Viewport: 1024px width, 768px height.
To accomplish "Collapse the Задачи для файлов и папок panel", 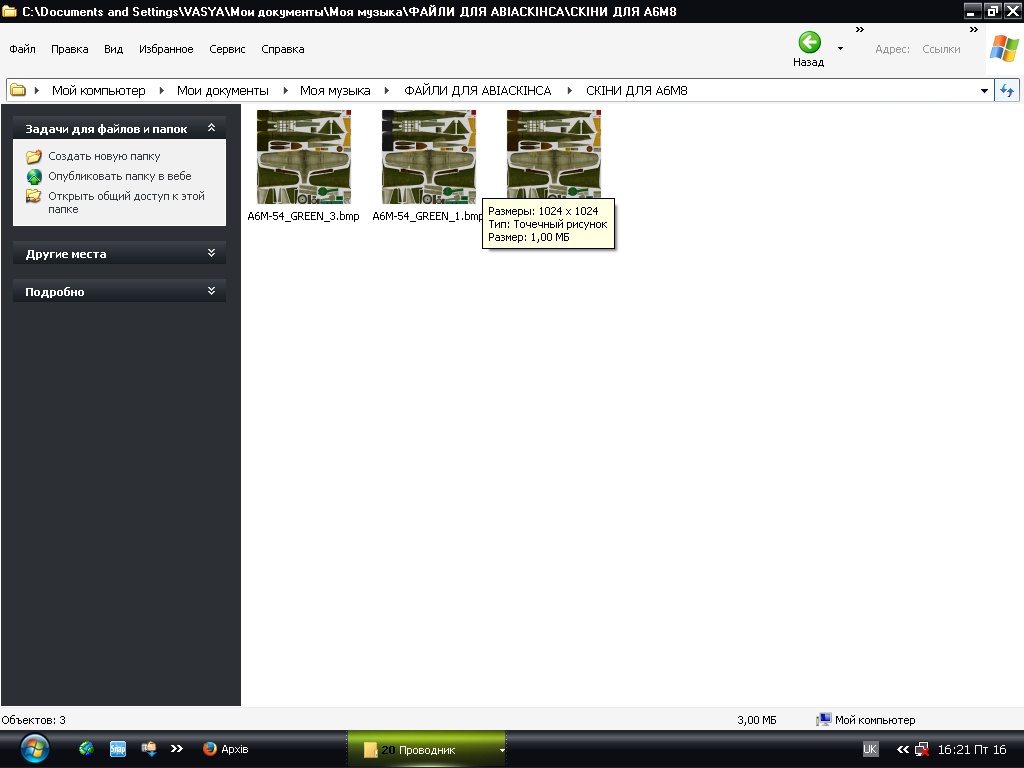I will (211, 128).
